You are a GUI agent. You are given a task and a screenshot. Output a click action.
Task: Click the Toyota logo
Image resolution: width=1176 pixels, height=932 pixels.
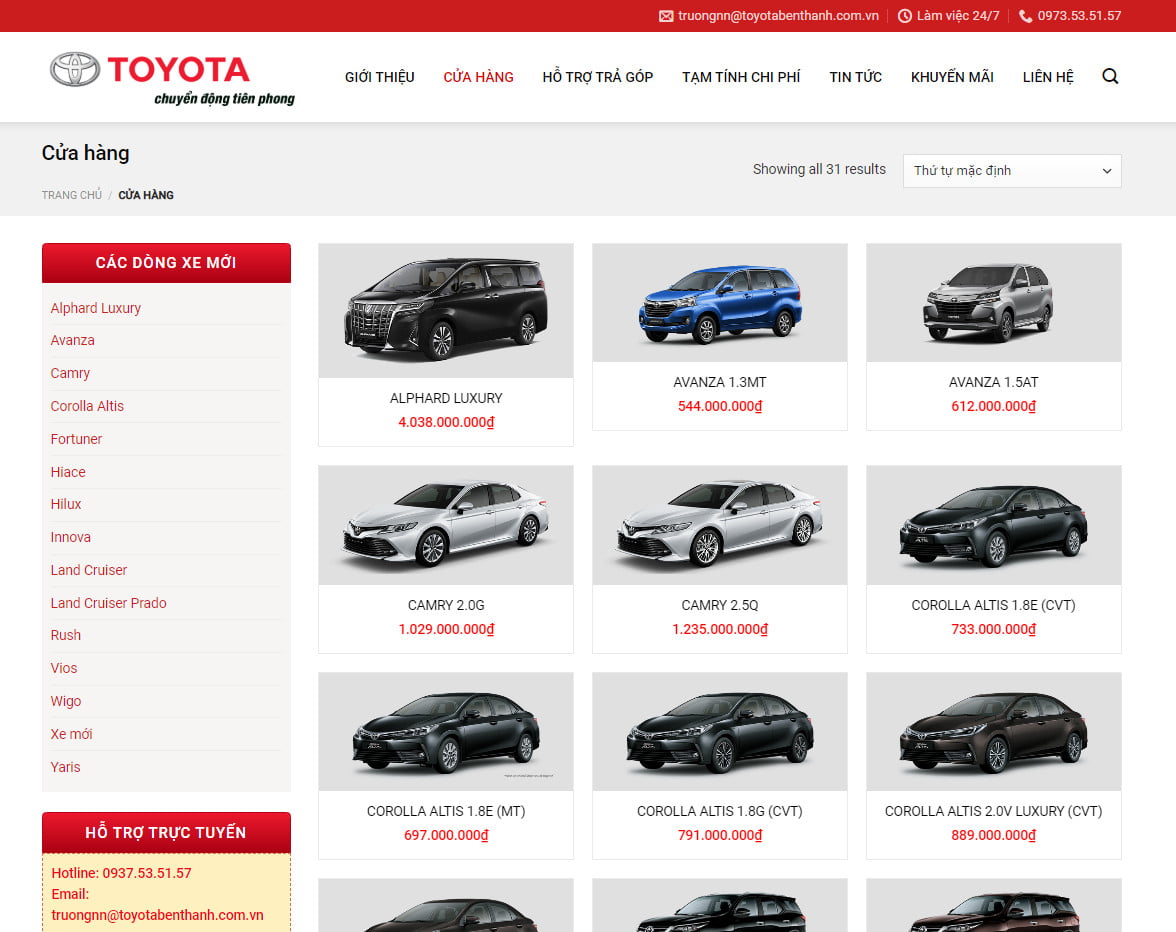click(x=172, y=78)
